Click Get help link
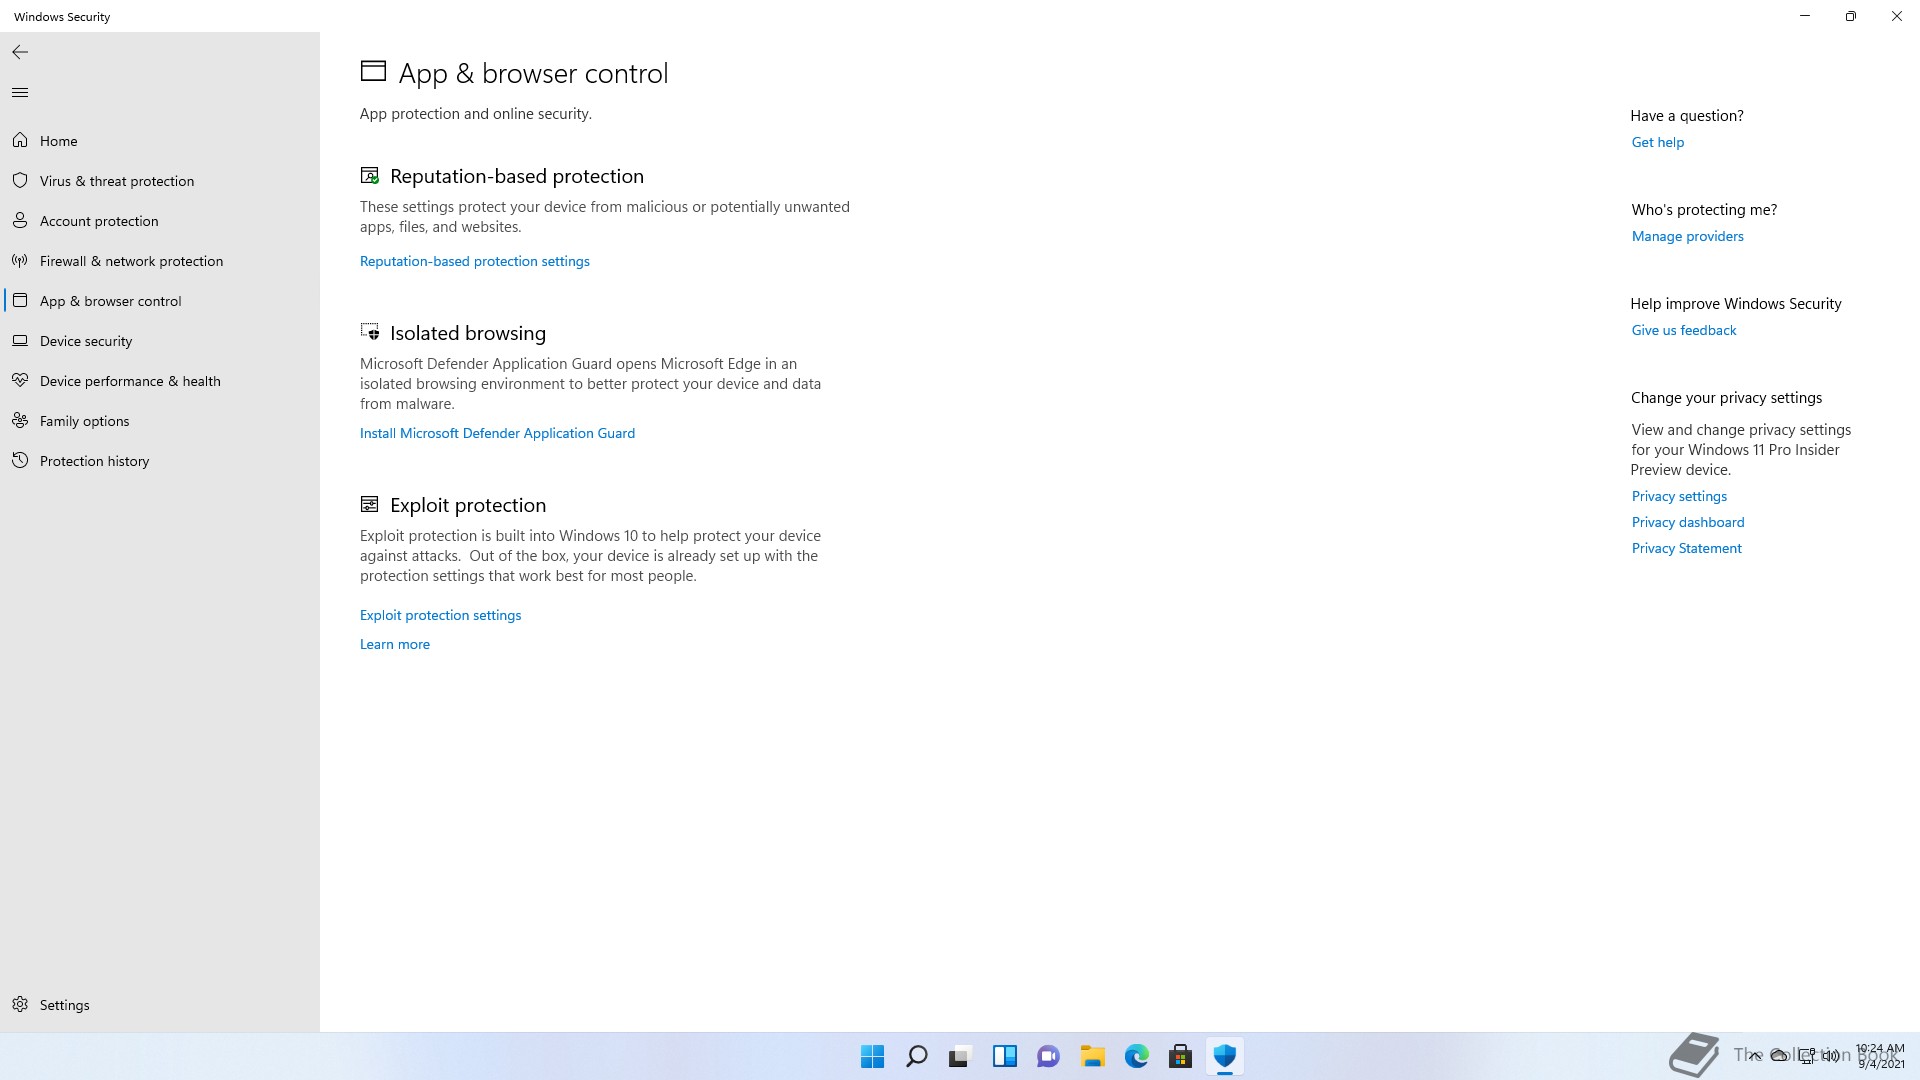This screenshot has height=1080, width=1920. [x=1658, y=142]
